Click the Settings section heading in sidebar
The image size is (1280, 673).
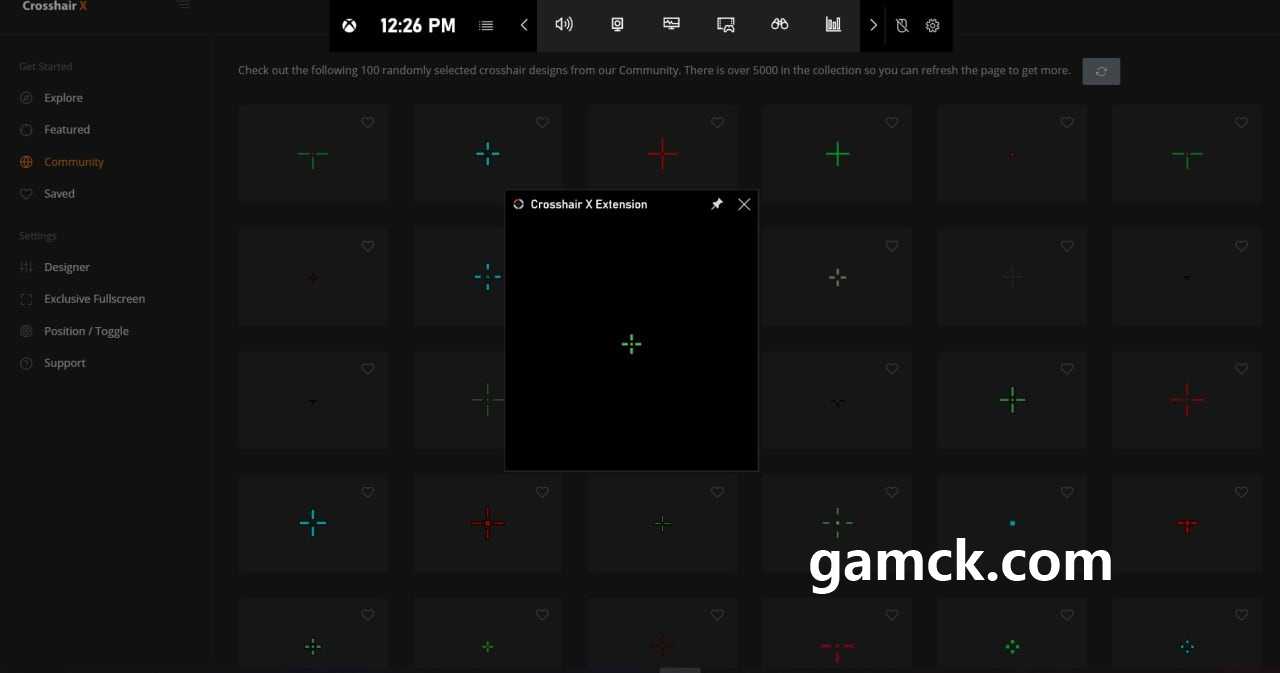(x=38, y=236)
